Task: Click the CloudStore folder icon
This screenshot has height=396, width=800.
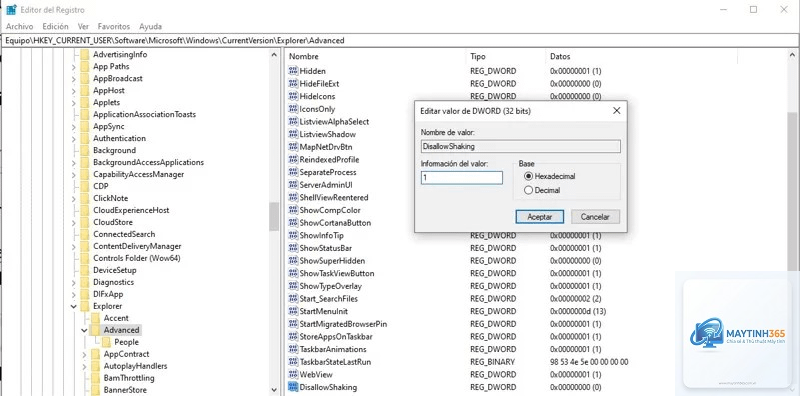Action: (x=85, y=222)
